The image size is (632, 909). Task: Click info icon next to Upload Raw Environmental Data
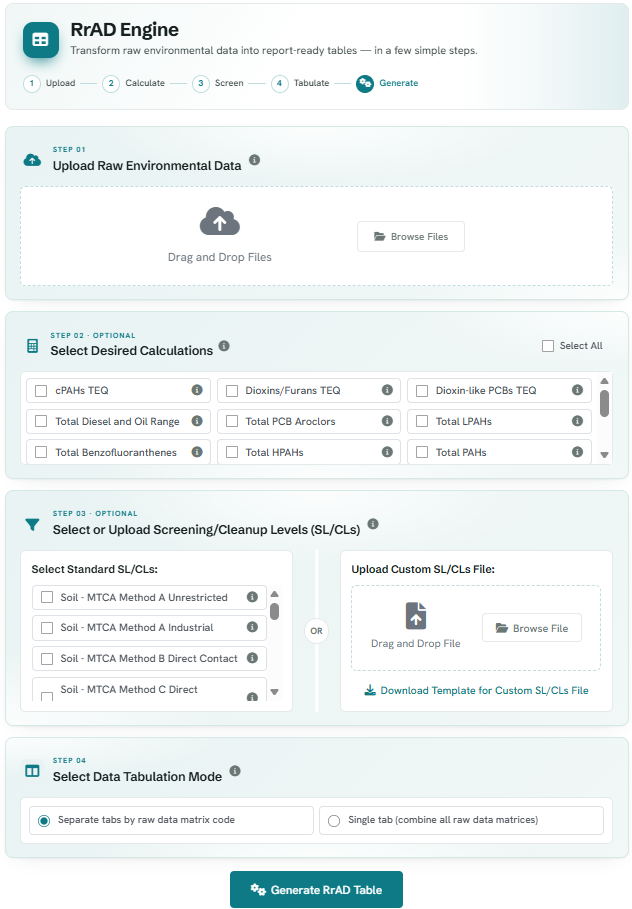pyautogui.click(x=255, y=160)
